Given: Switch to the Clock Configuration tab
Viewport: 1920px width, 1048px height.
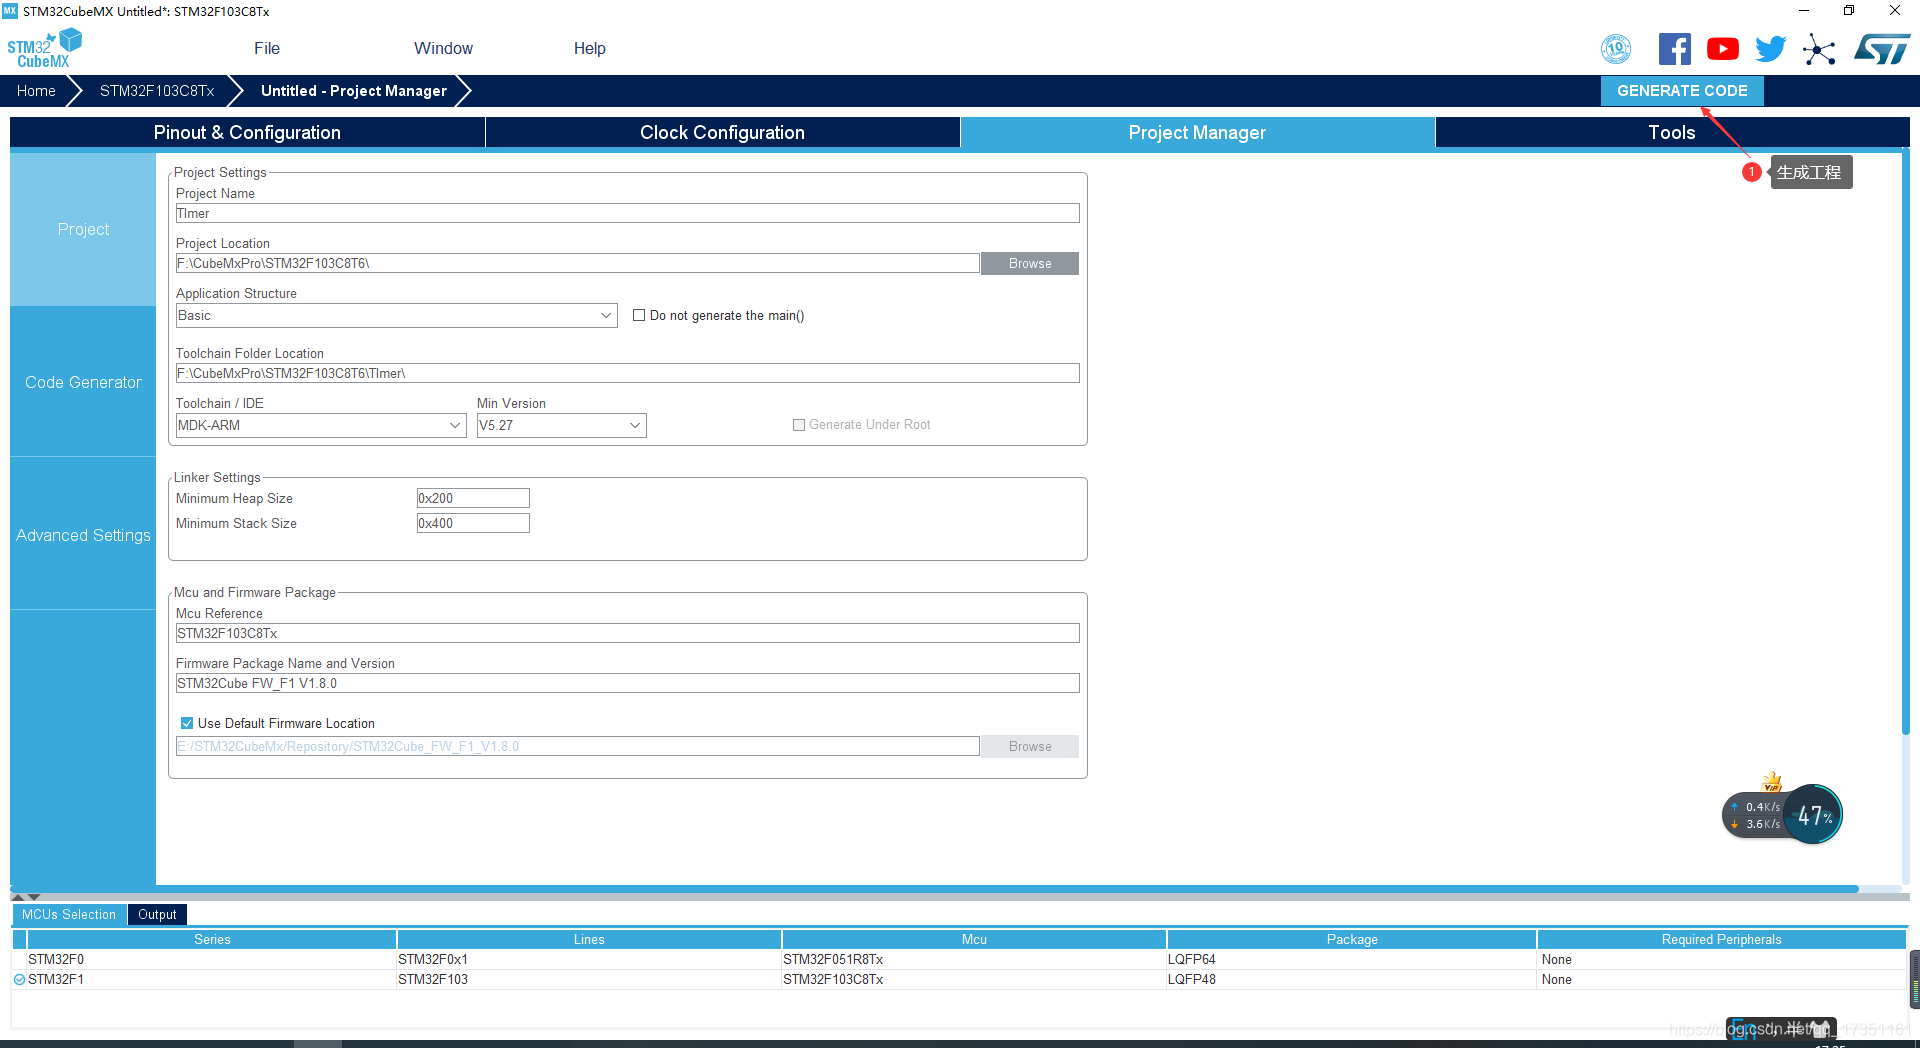Looking at the screenshot, I should [x=722, y=132].
